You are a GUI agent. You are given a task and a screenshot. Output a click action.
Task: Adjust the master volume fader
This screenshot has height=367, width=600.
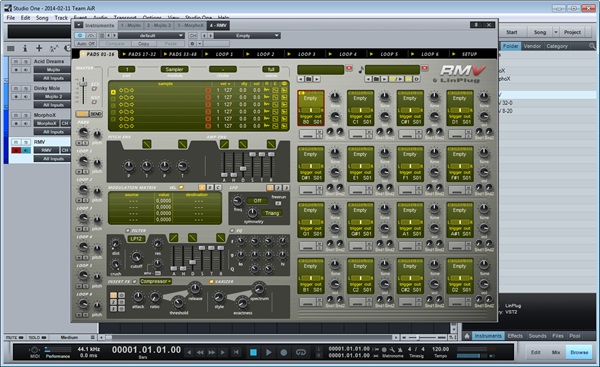point(83,84)
